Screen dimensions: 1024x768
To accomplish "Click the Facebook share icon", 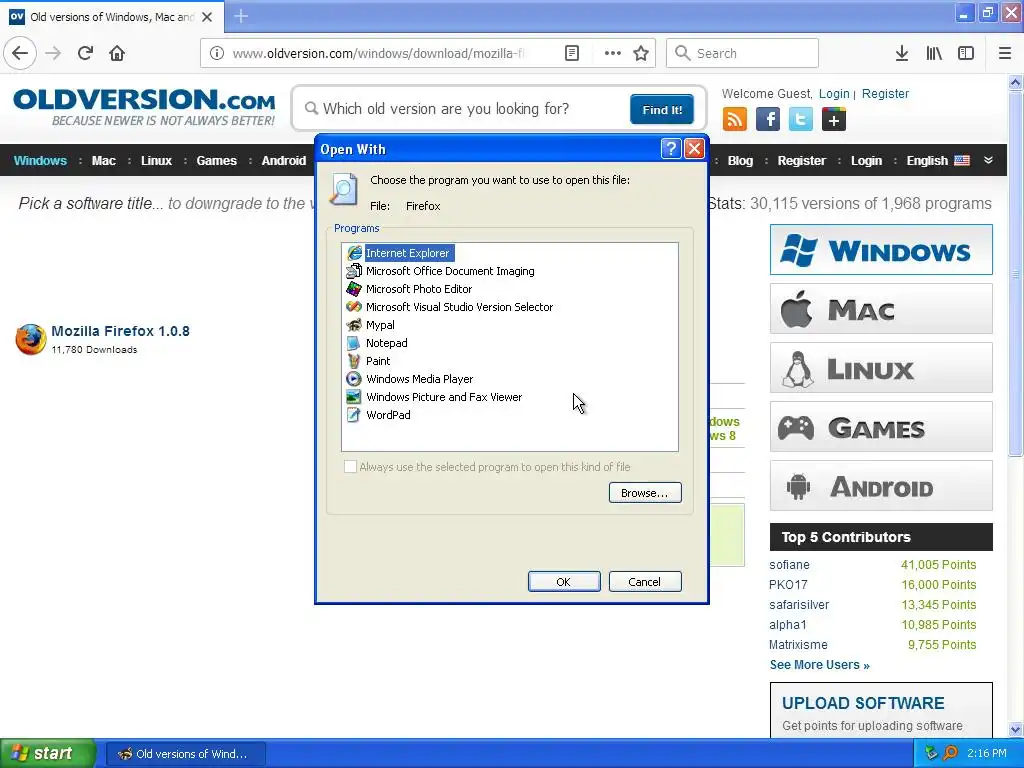I will [x=768, y=120].
